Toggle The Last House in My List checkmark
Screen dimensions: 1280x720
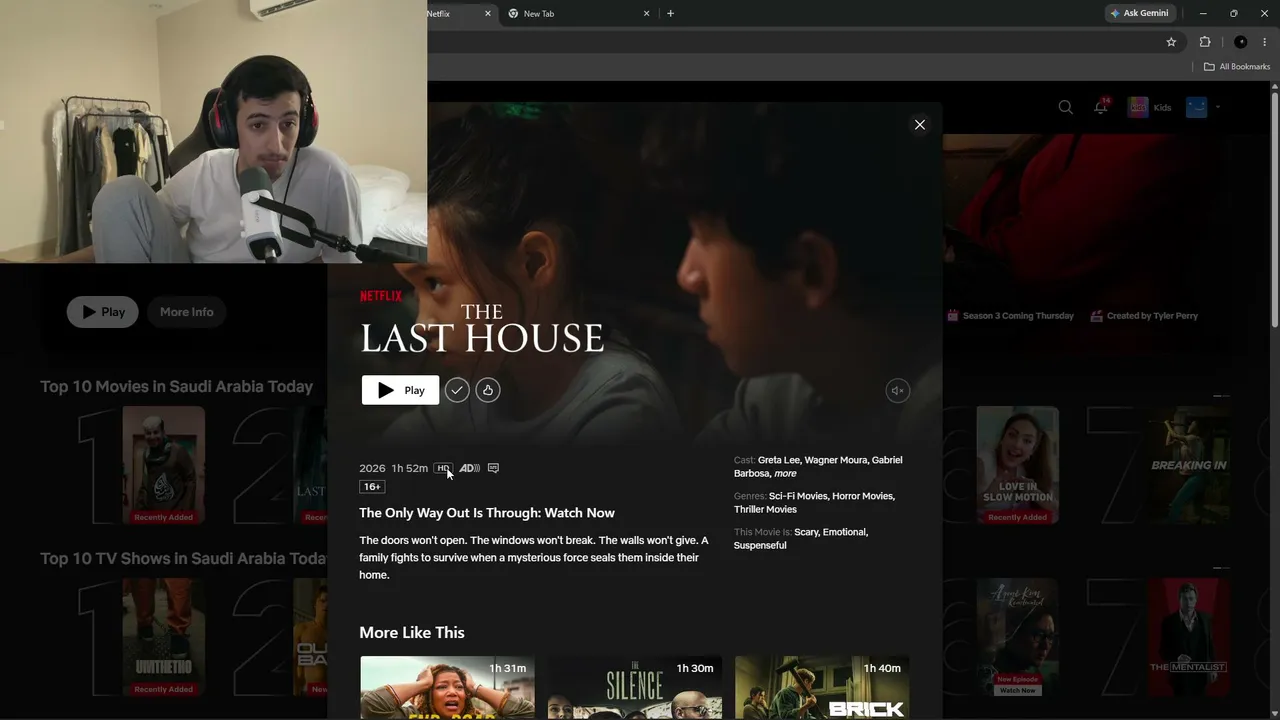pyautogui.click(x=457, y=390)
